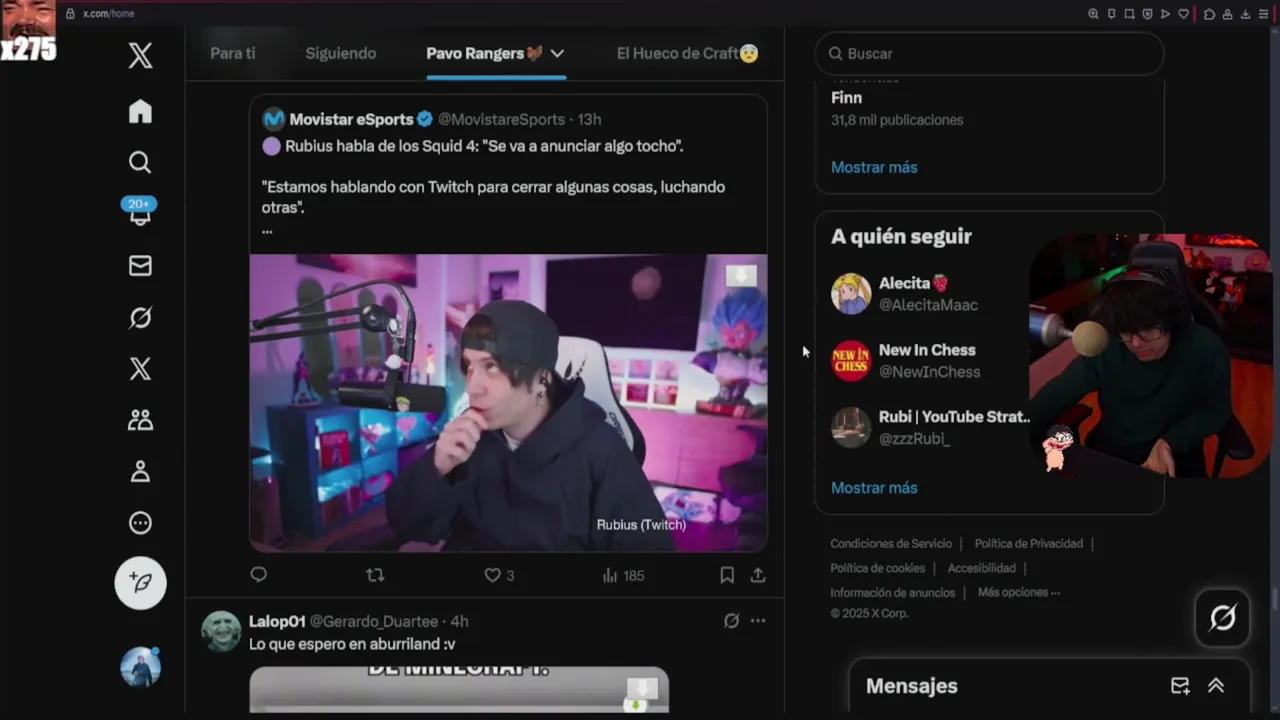Open the Lalop01 user avatar
The height and width of the screenshot is (720, 1280).
pos(221,632)
